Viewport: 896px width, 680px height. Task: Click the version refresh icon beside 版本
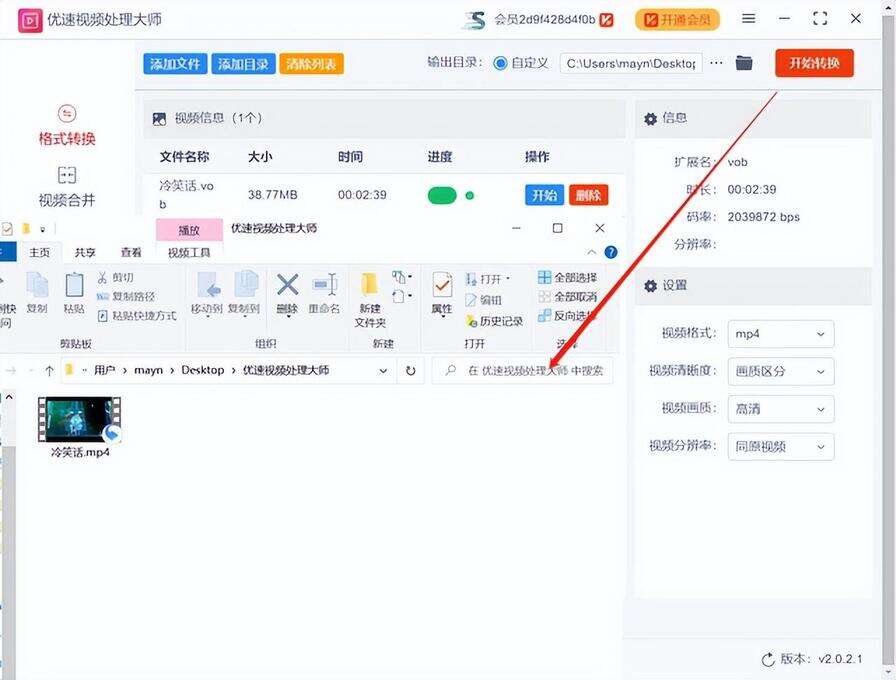pyautogui.click(x=768, y=659)
